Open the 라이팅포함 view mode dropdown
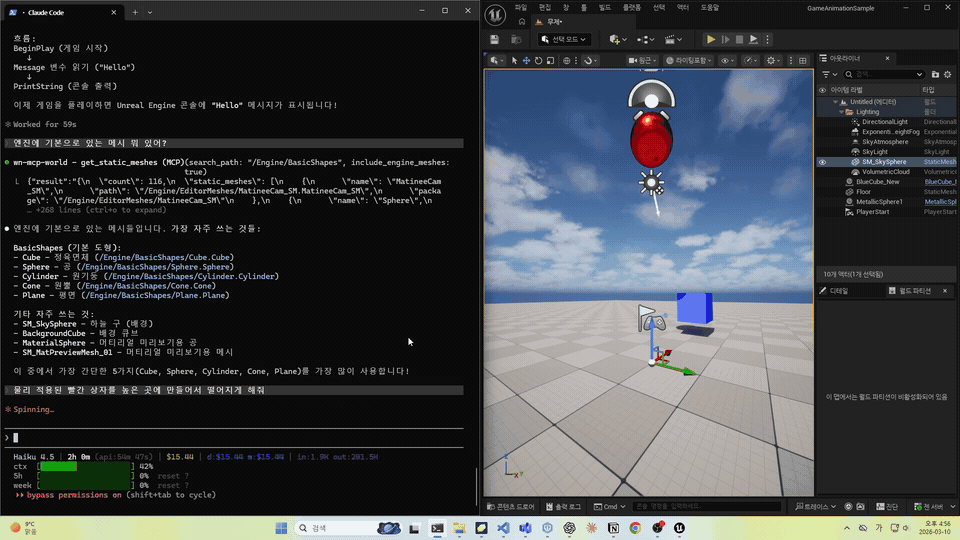This screenshot has width=960, height=540. coord(688,61)
